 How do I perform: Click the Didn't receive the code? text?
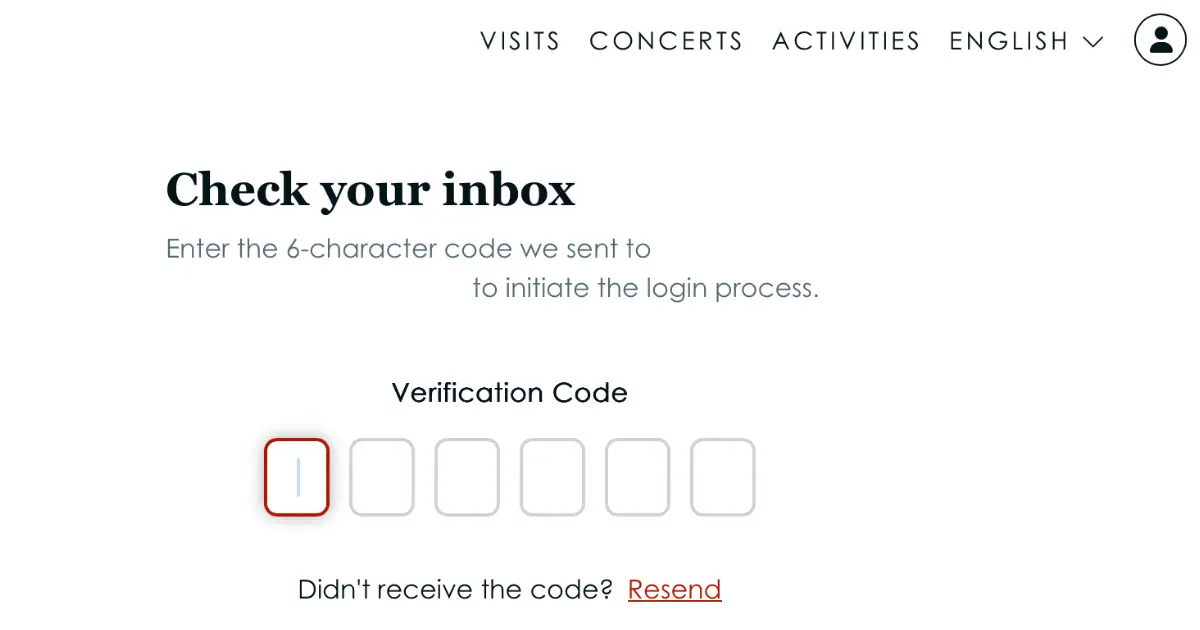(455, 590)
